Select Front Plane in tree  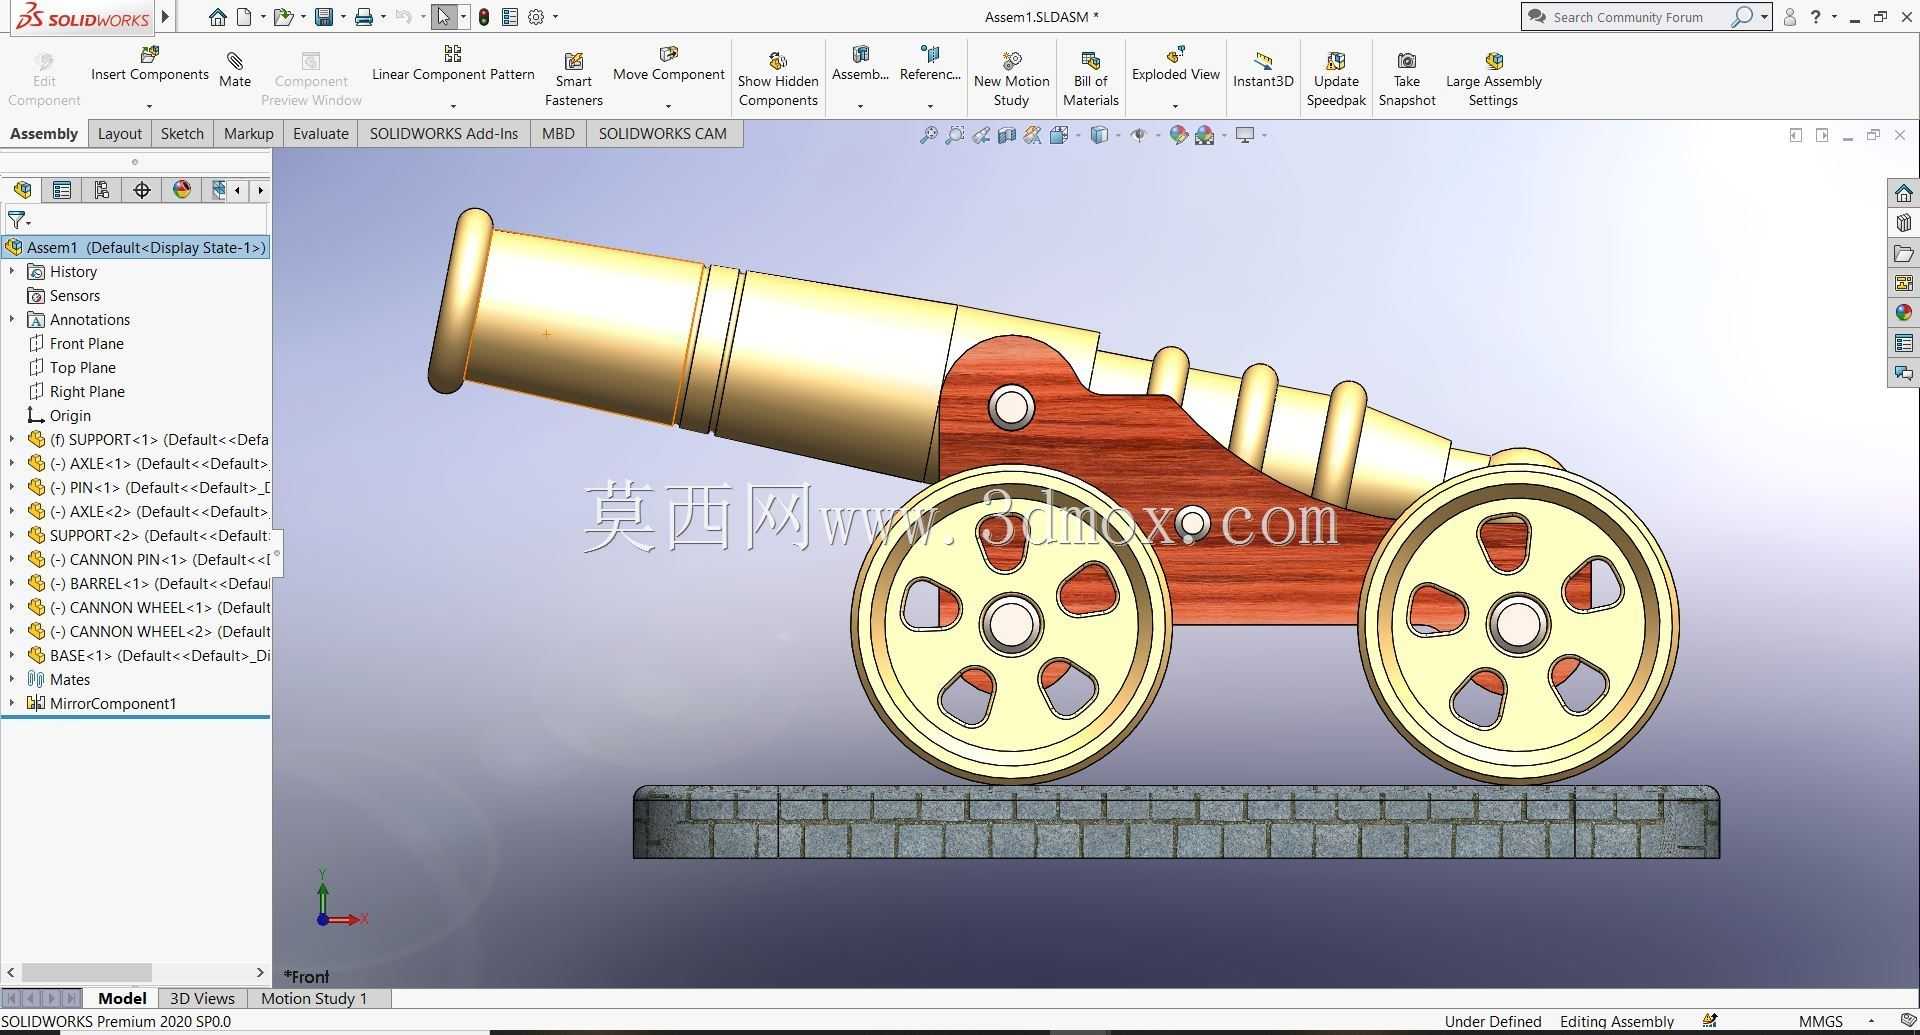87,344
